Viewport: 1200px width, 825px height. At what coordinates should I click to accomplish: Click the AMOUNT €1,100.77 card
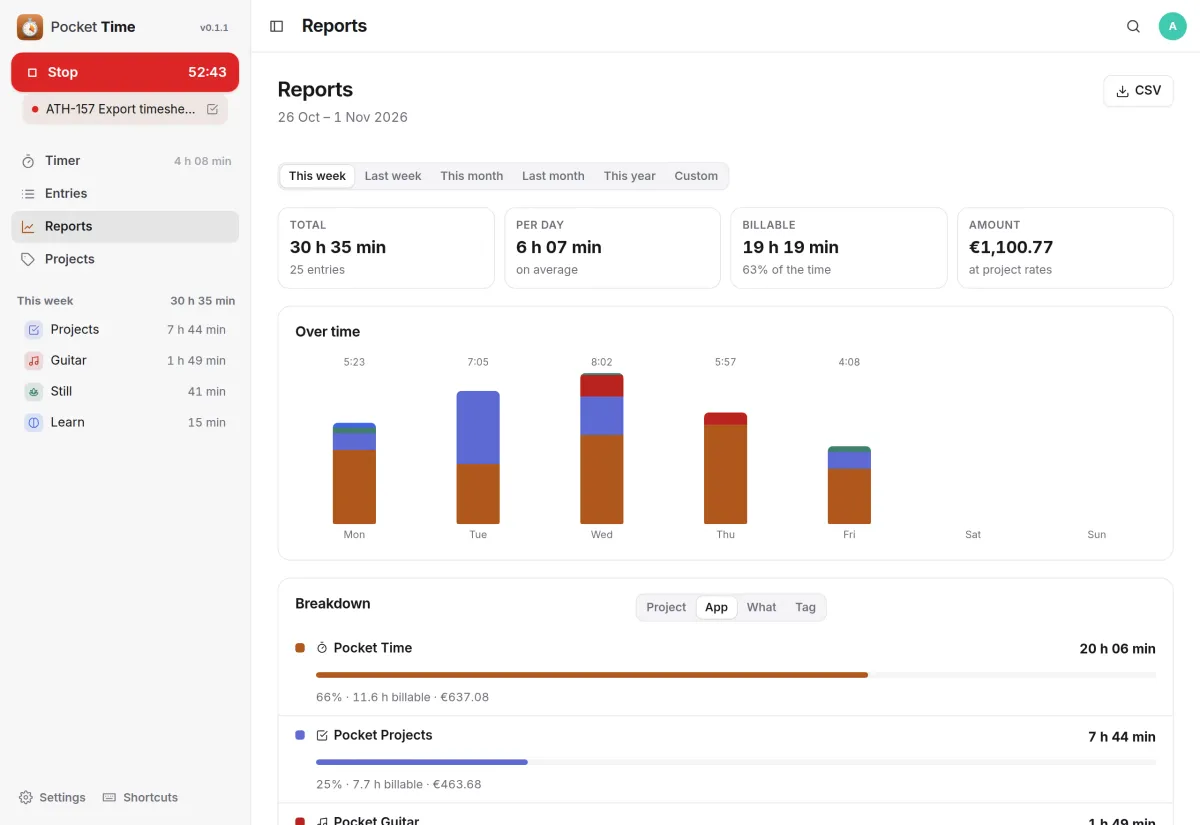[1065, 248]
